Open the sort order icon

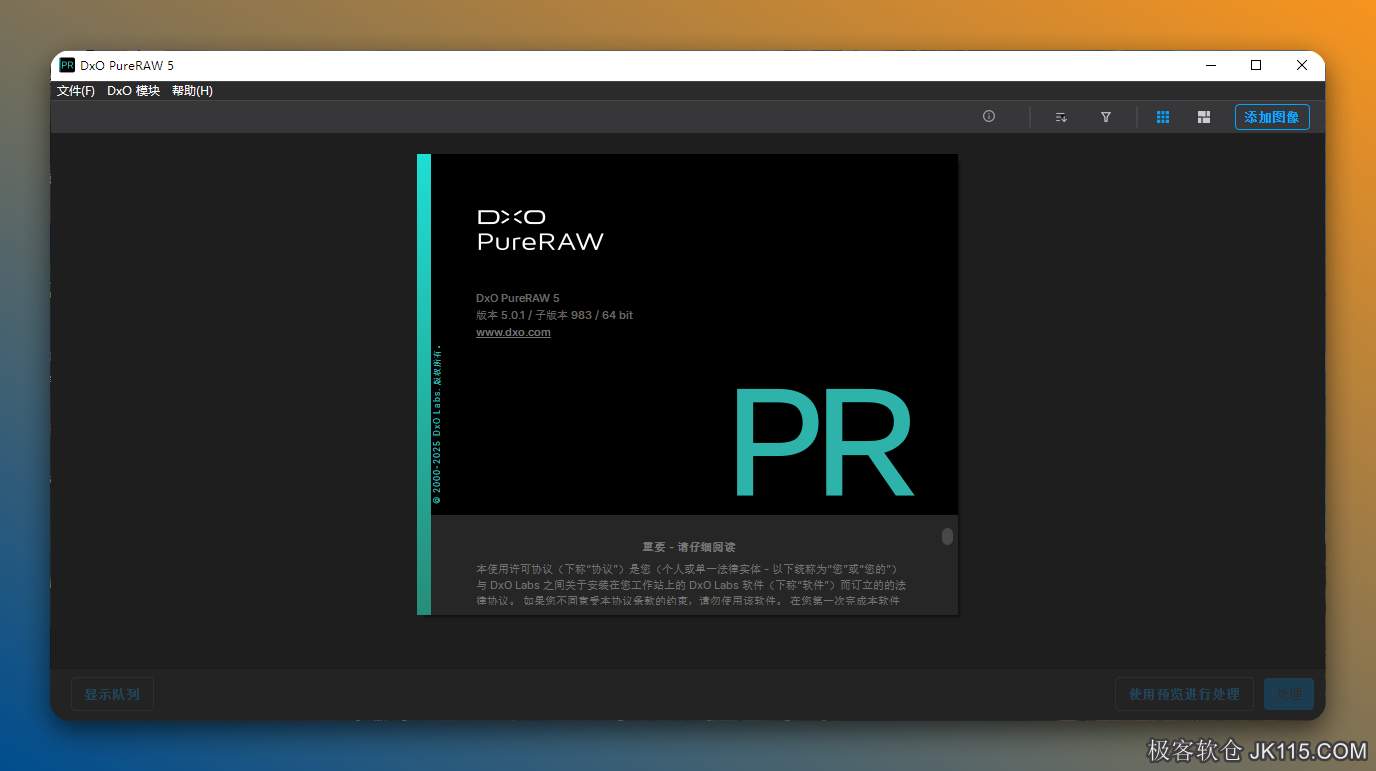coord(1061,117)
